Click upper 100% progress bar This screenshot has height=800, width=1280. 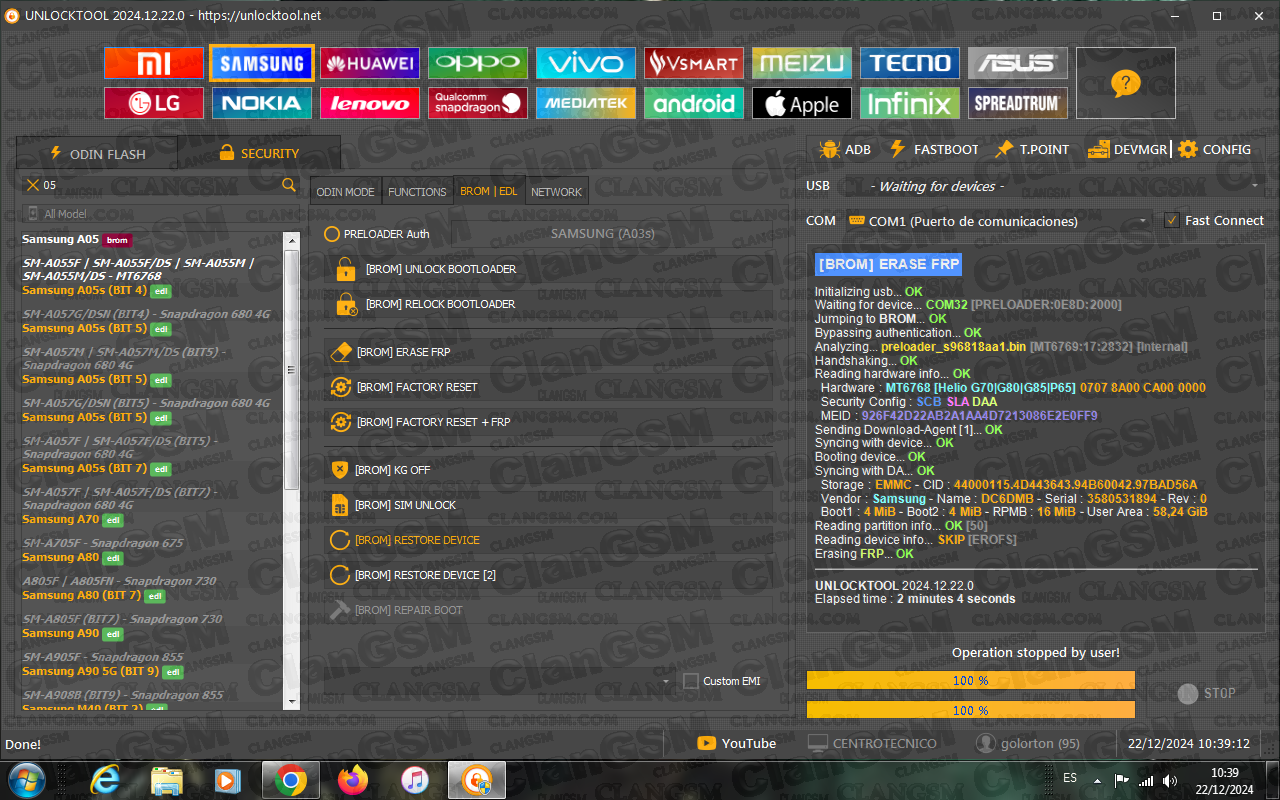(971, 680)
